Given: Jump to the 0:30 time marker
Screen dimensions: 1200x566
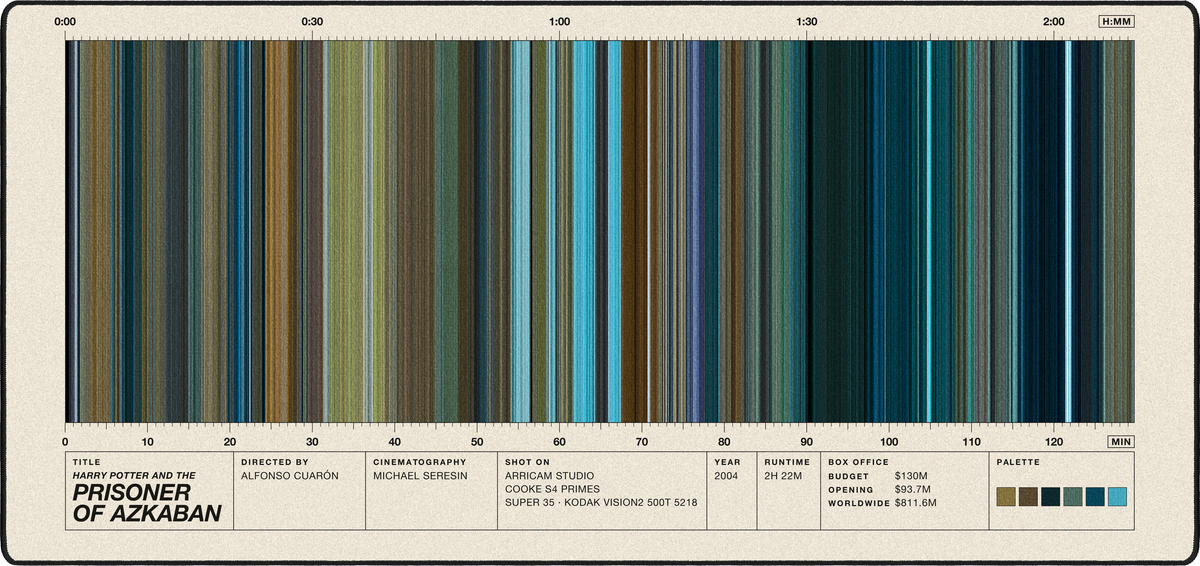Looking at the screenshot, I should (x=313, y=21).
